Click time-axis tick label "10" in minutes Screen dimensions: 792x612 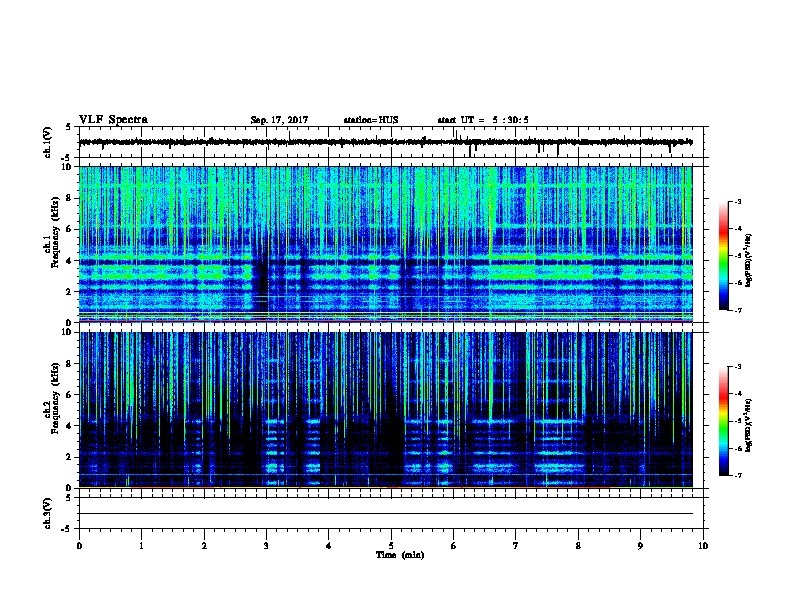click(x=703, y=546)
